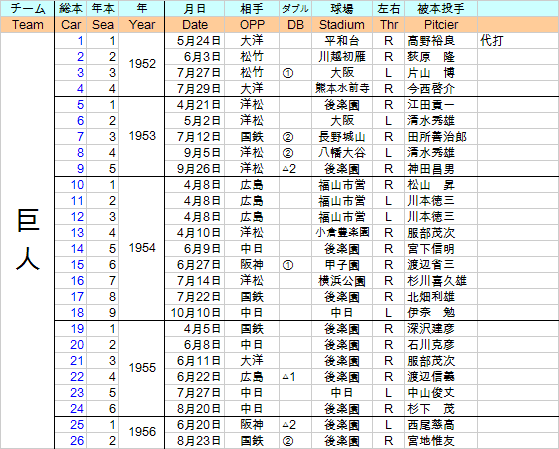The width and height of the screenshot is (559, 449).
Task: Select the Pitcier column header
Action: pos(441,25)
